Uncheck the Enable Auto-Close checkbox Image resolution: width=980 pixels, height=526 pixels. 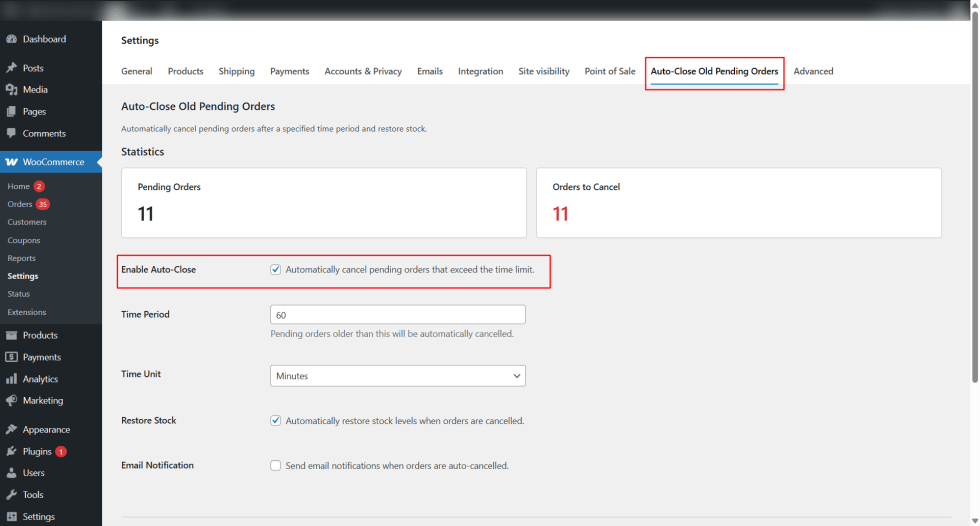[x=276, y=270]
